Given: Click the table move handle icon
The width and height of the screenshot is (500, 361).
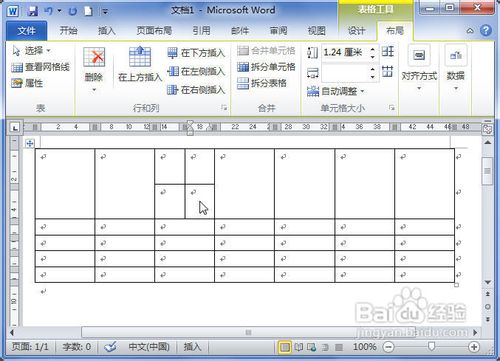Looking at the screenshot, I should click(30, 143).
